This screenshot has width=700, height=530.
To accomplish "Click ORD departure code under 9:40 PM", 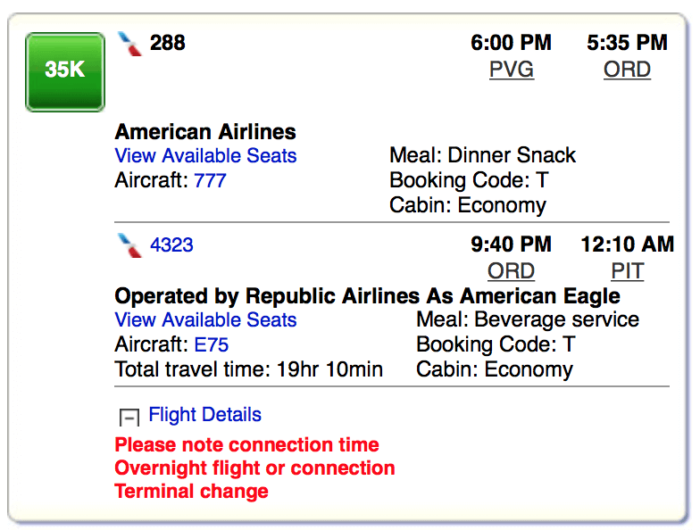I will (x=511, y=271).
